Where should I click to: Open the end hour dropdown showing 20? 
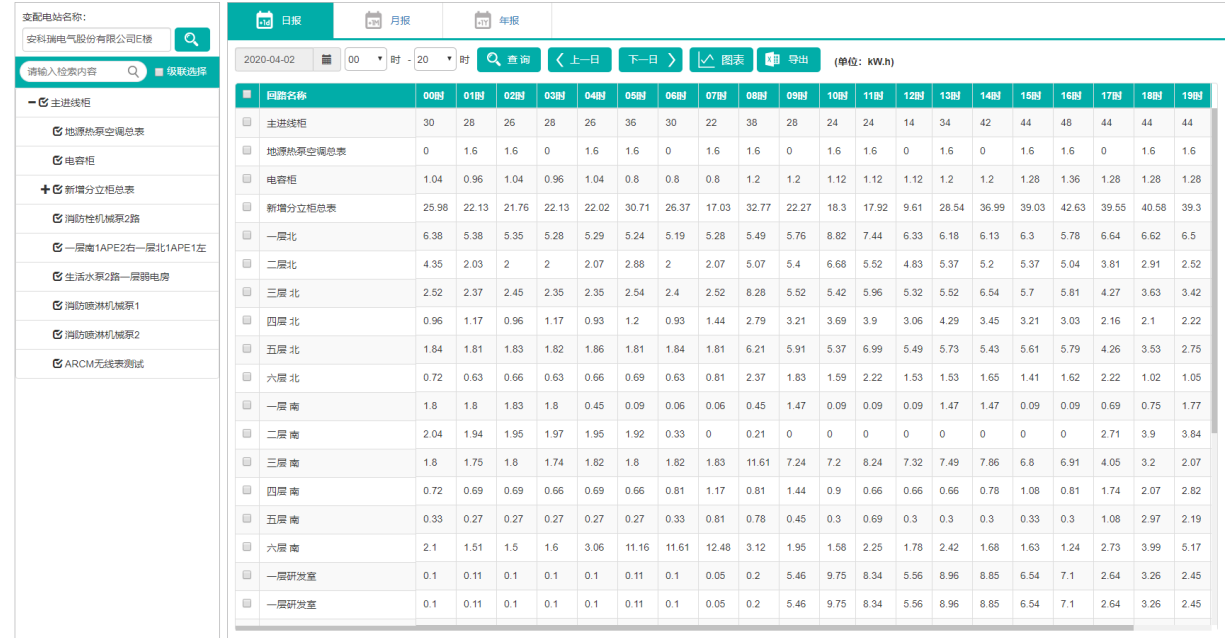435,60
